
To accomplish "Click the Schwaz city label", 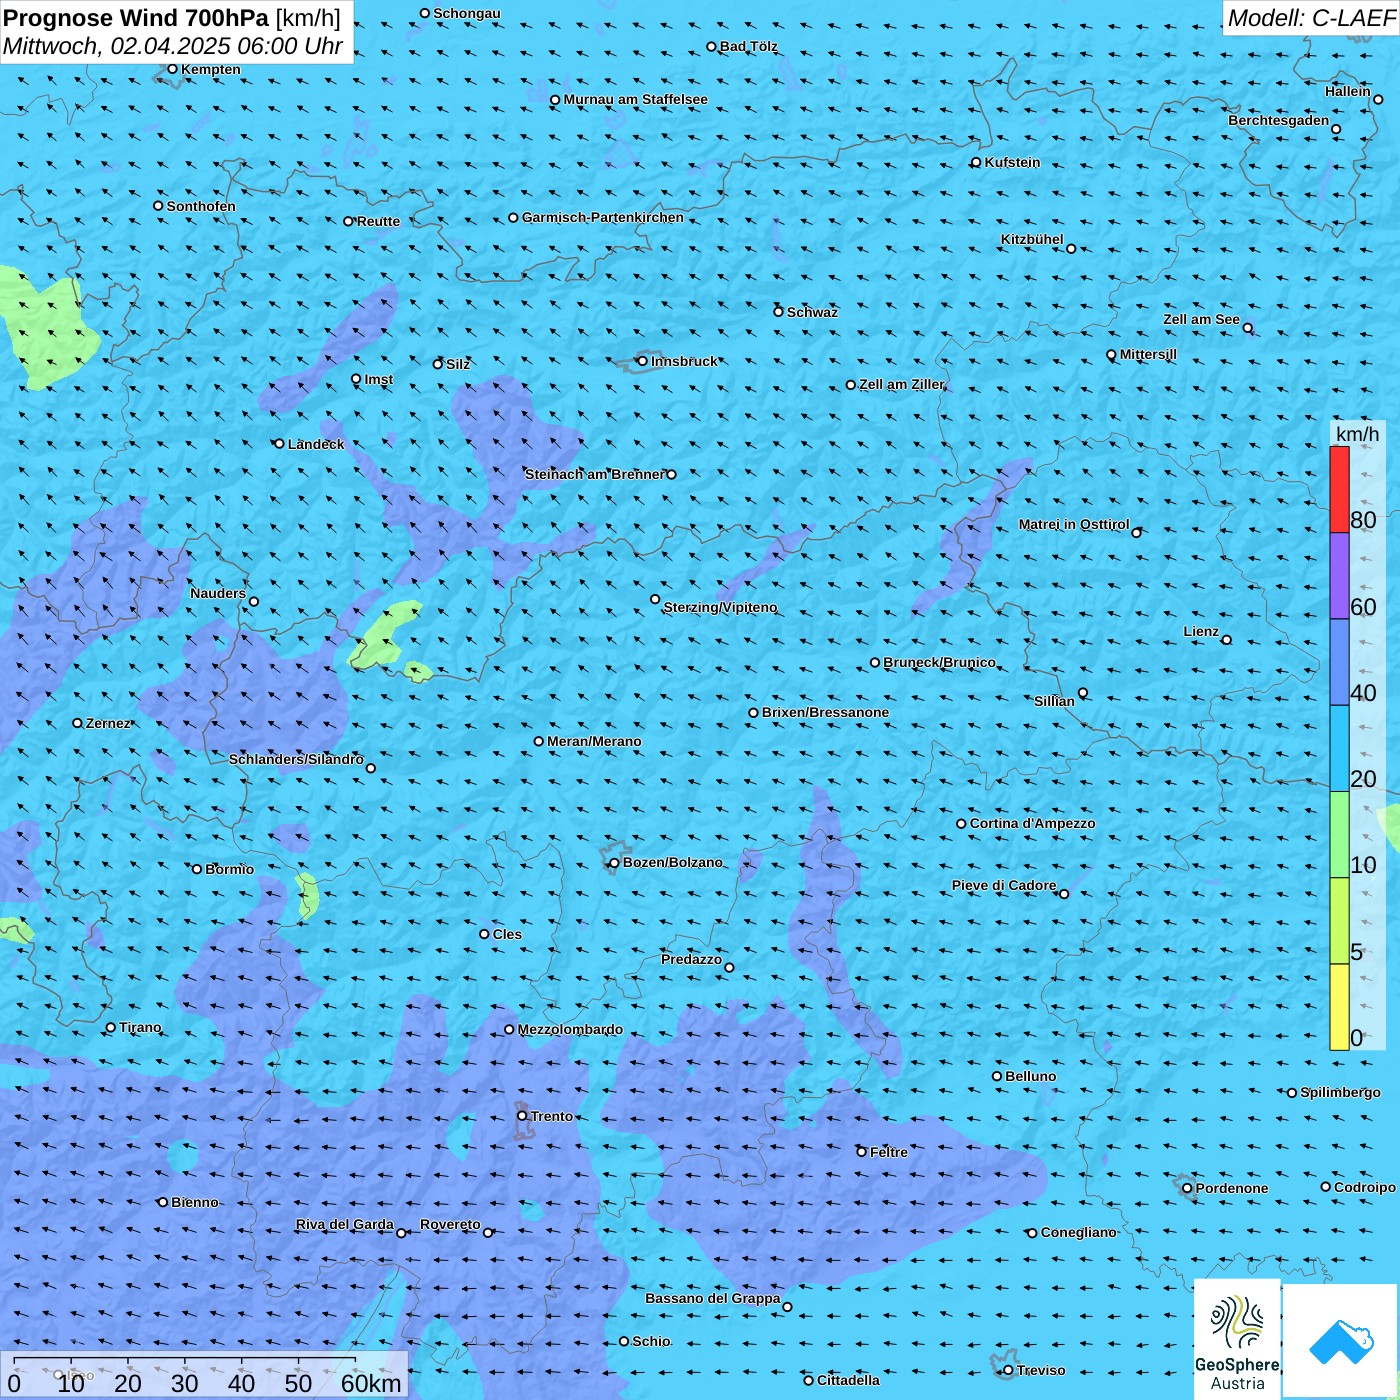I will tap(812, 312).
